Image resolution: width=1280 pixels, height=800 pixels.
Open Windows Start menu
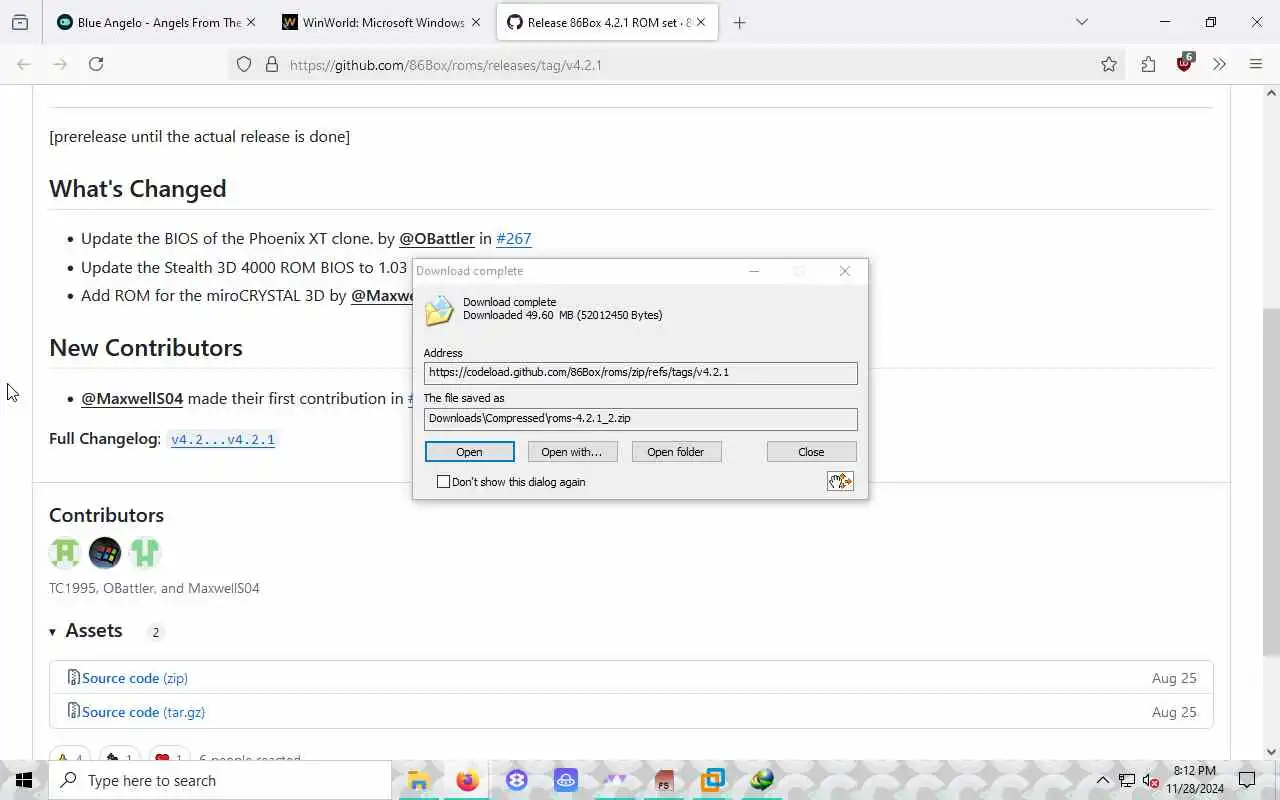pos(24,780)
